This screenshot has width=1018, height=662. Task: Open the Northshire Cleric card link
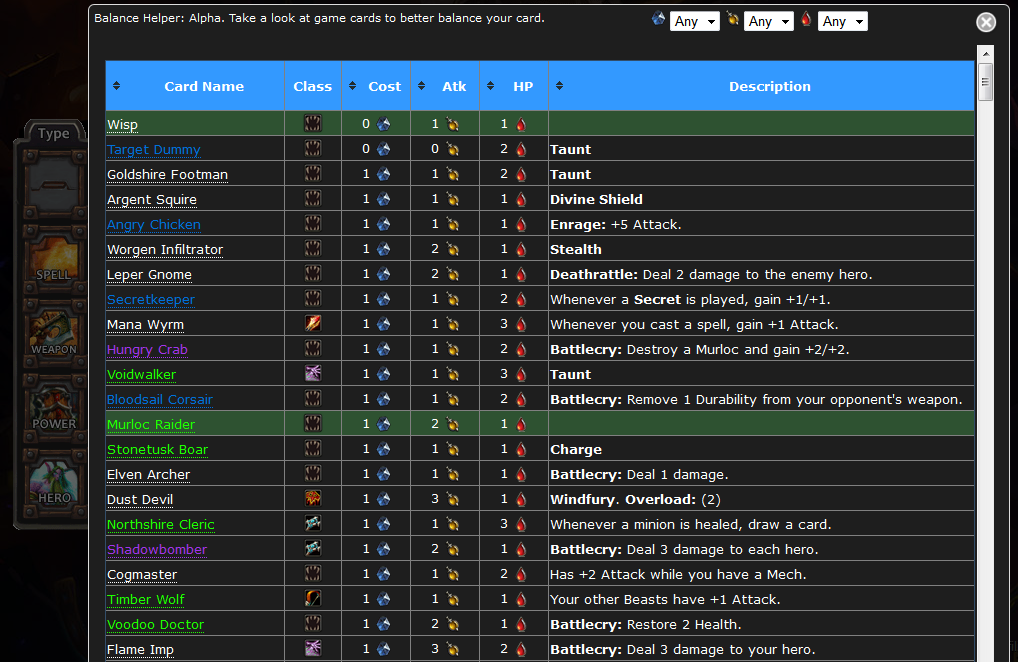[160, 524]
